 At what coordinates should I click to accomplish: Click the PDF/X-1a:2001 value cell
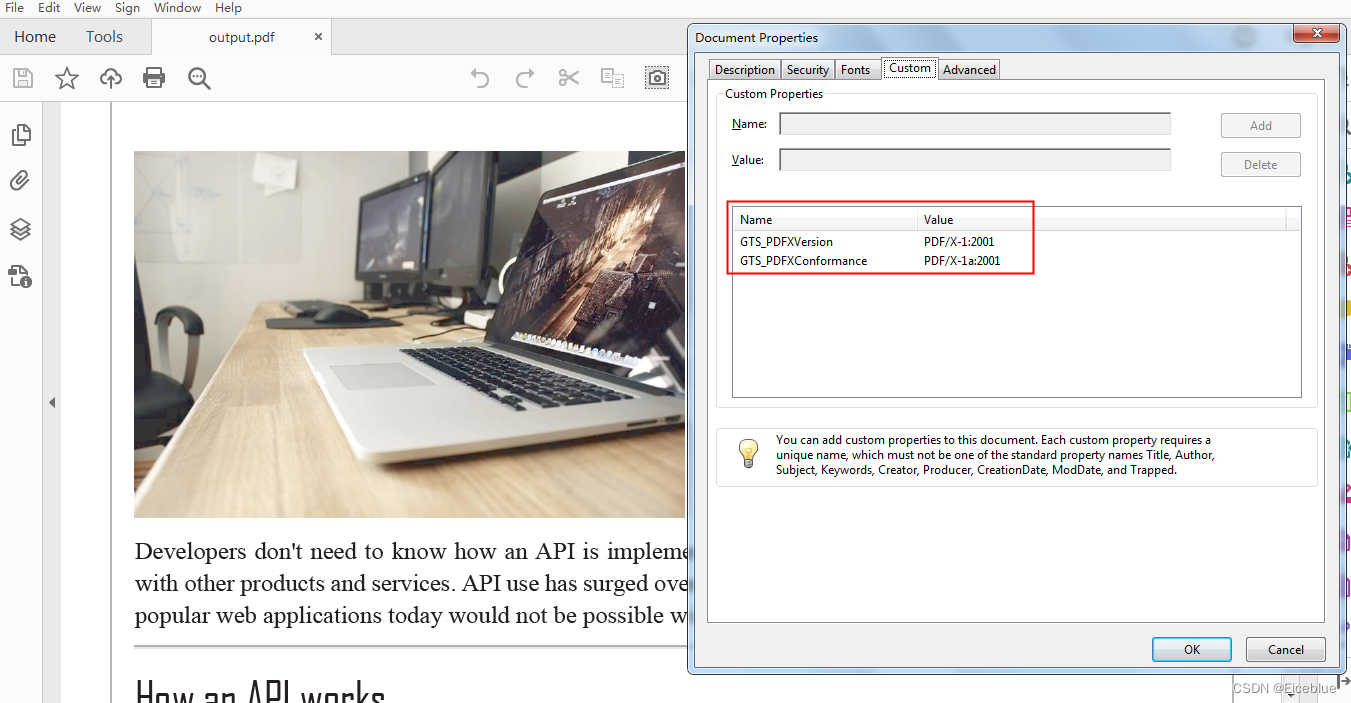962,261
